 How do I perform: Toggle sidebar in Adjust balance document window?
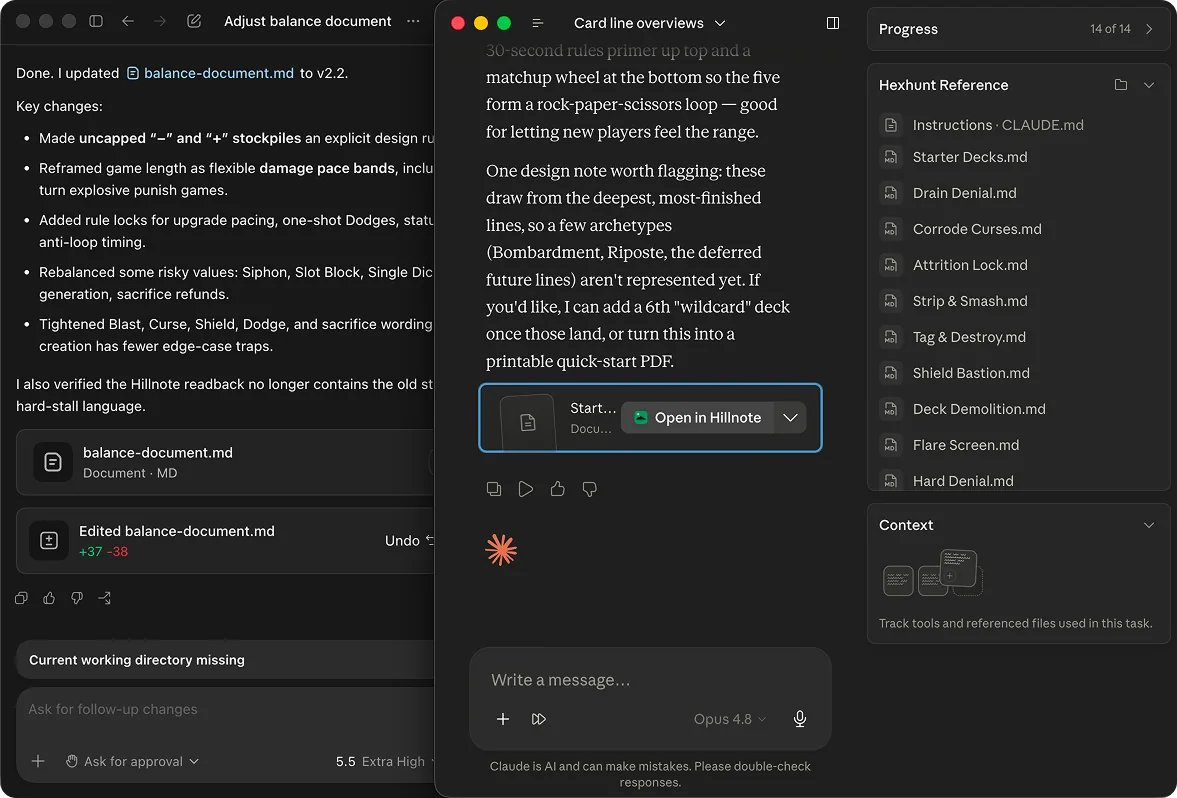tap(96, 21)
